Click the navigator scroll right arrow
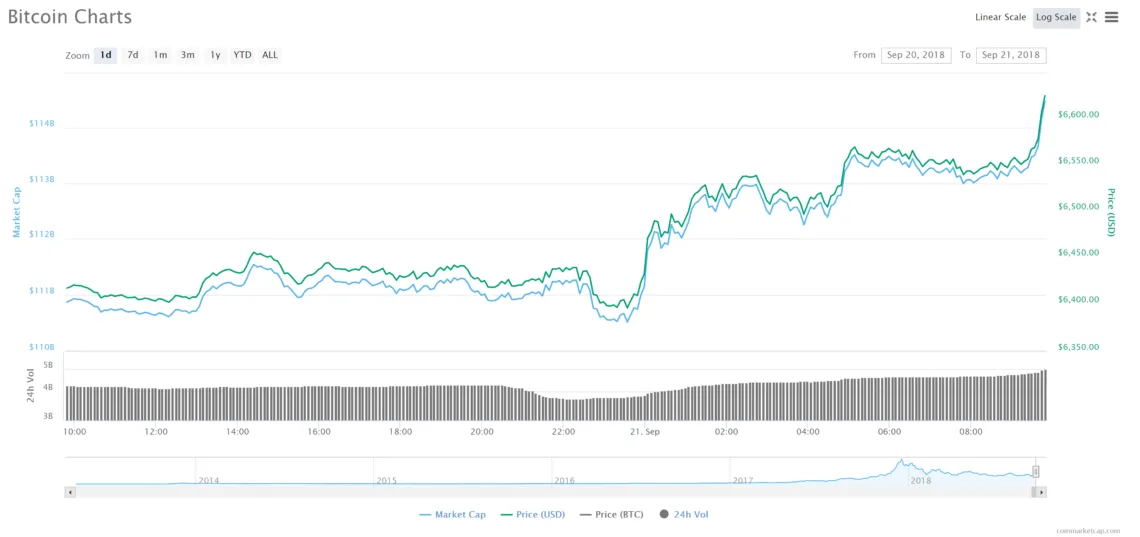The height and width of the screenshot is (537, 1140). (x=1041, y=492)
